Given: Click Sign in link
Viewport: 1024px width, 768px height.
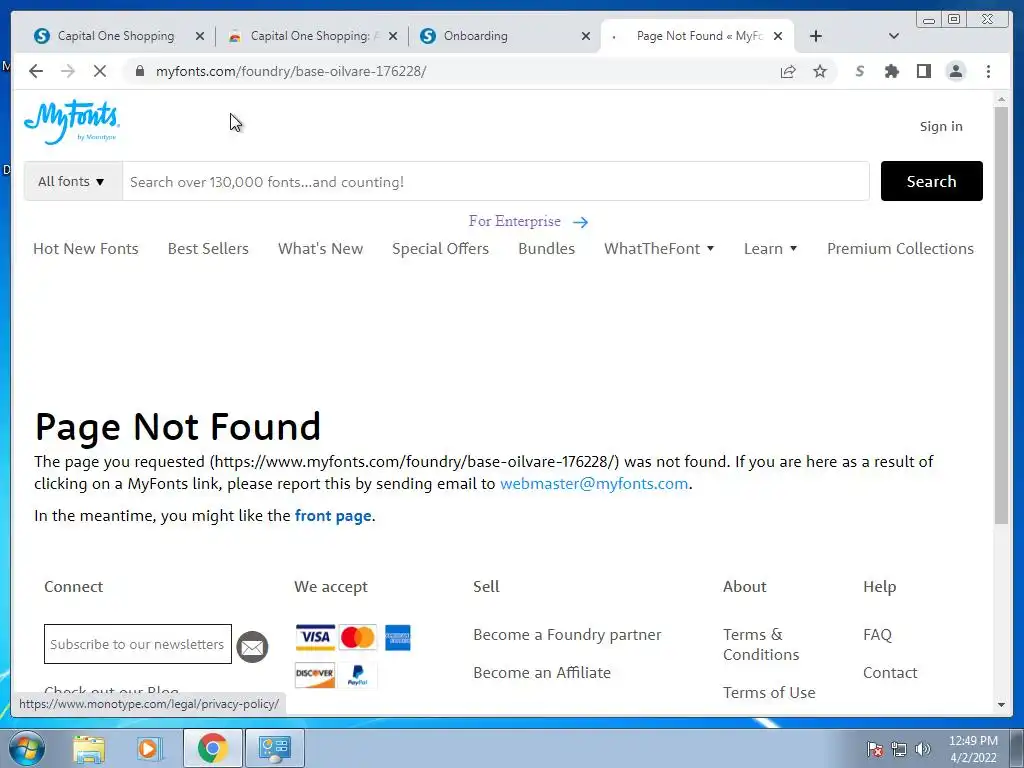Looking at the screenshot, I should 941,126.
